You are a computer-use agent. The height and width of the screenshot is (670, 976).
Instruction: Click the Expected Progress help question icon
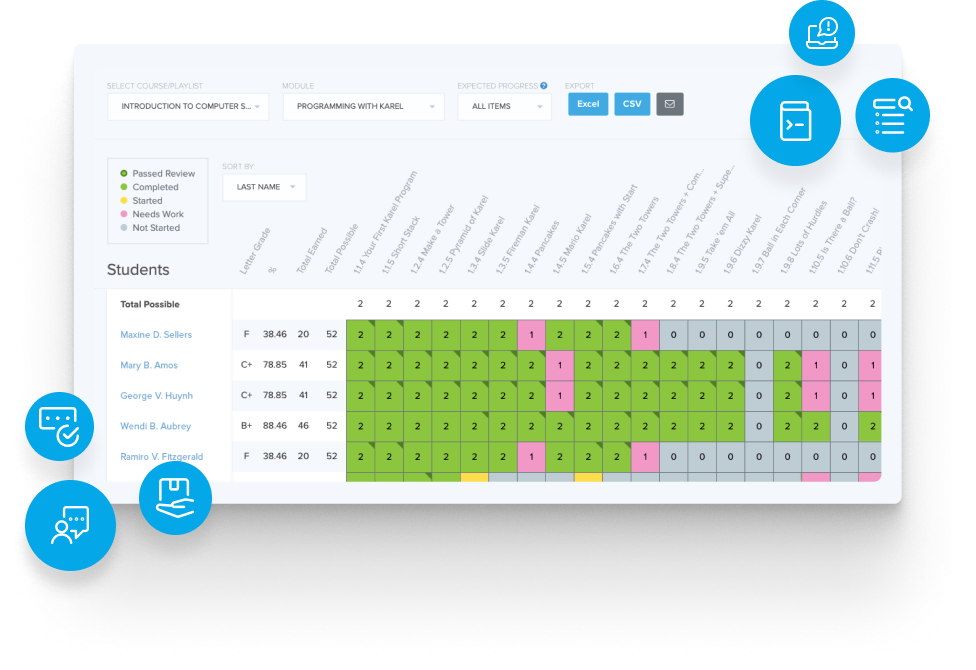pyautogui.click(x=544, y=86)
